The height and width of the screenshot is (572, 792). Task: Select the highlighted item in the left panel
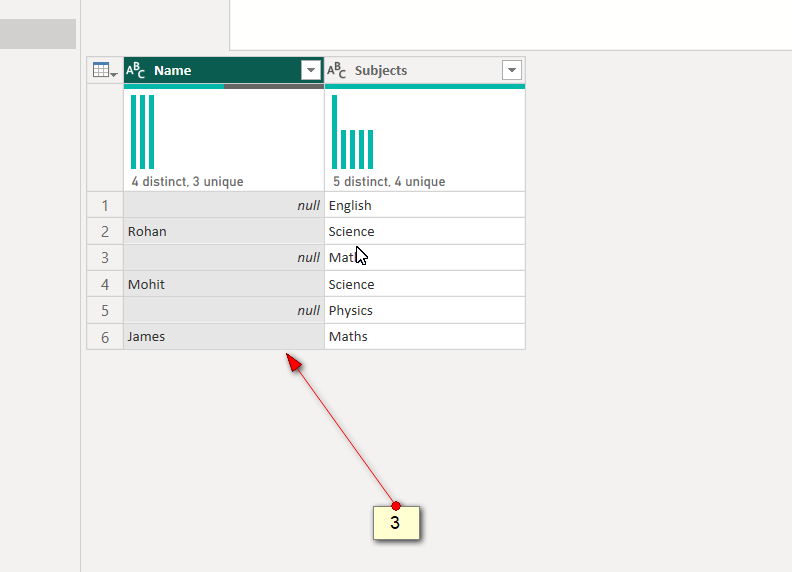tap(38, 34)
